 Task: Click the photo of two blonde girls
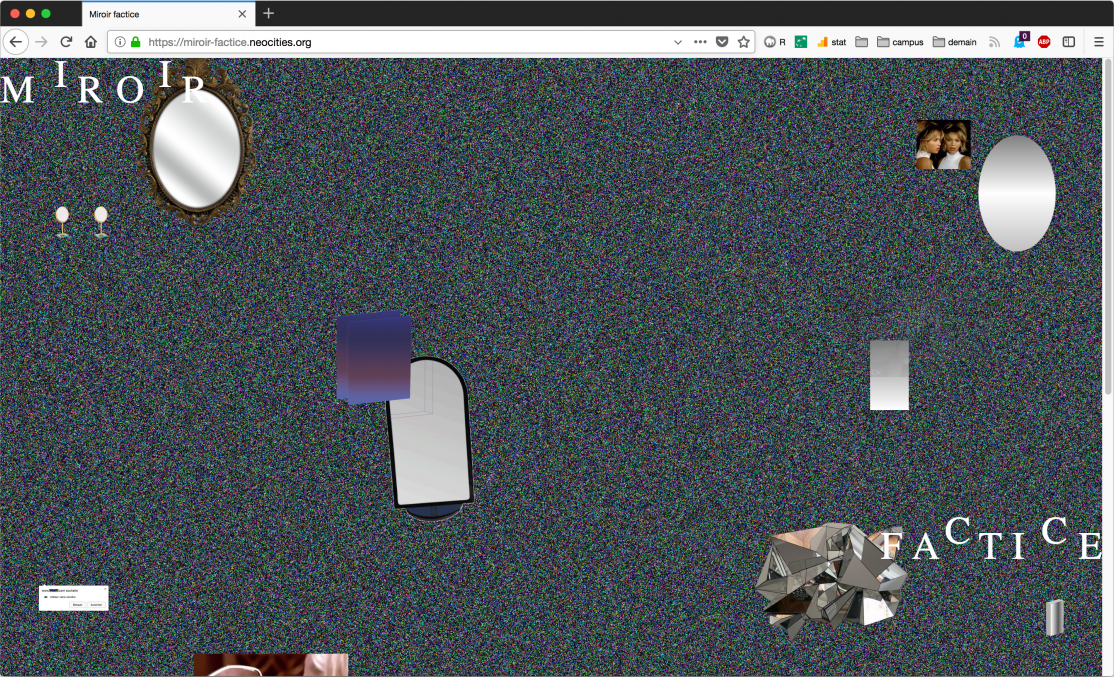pos(943,145)
